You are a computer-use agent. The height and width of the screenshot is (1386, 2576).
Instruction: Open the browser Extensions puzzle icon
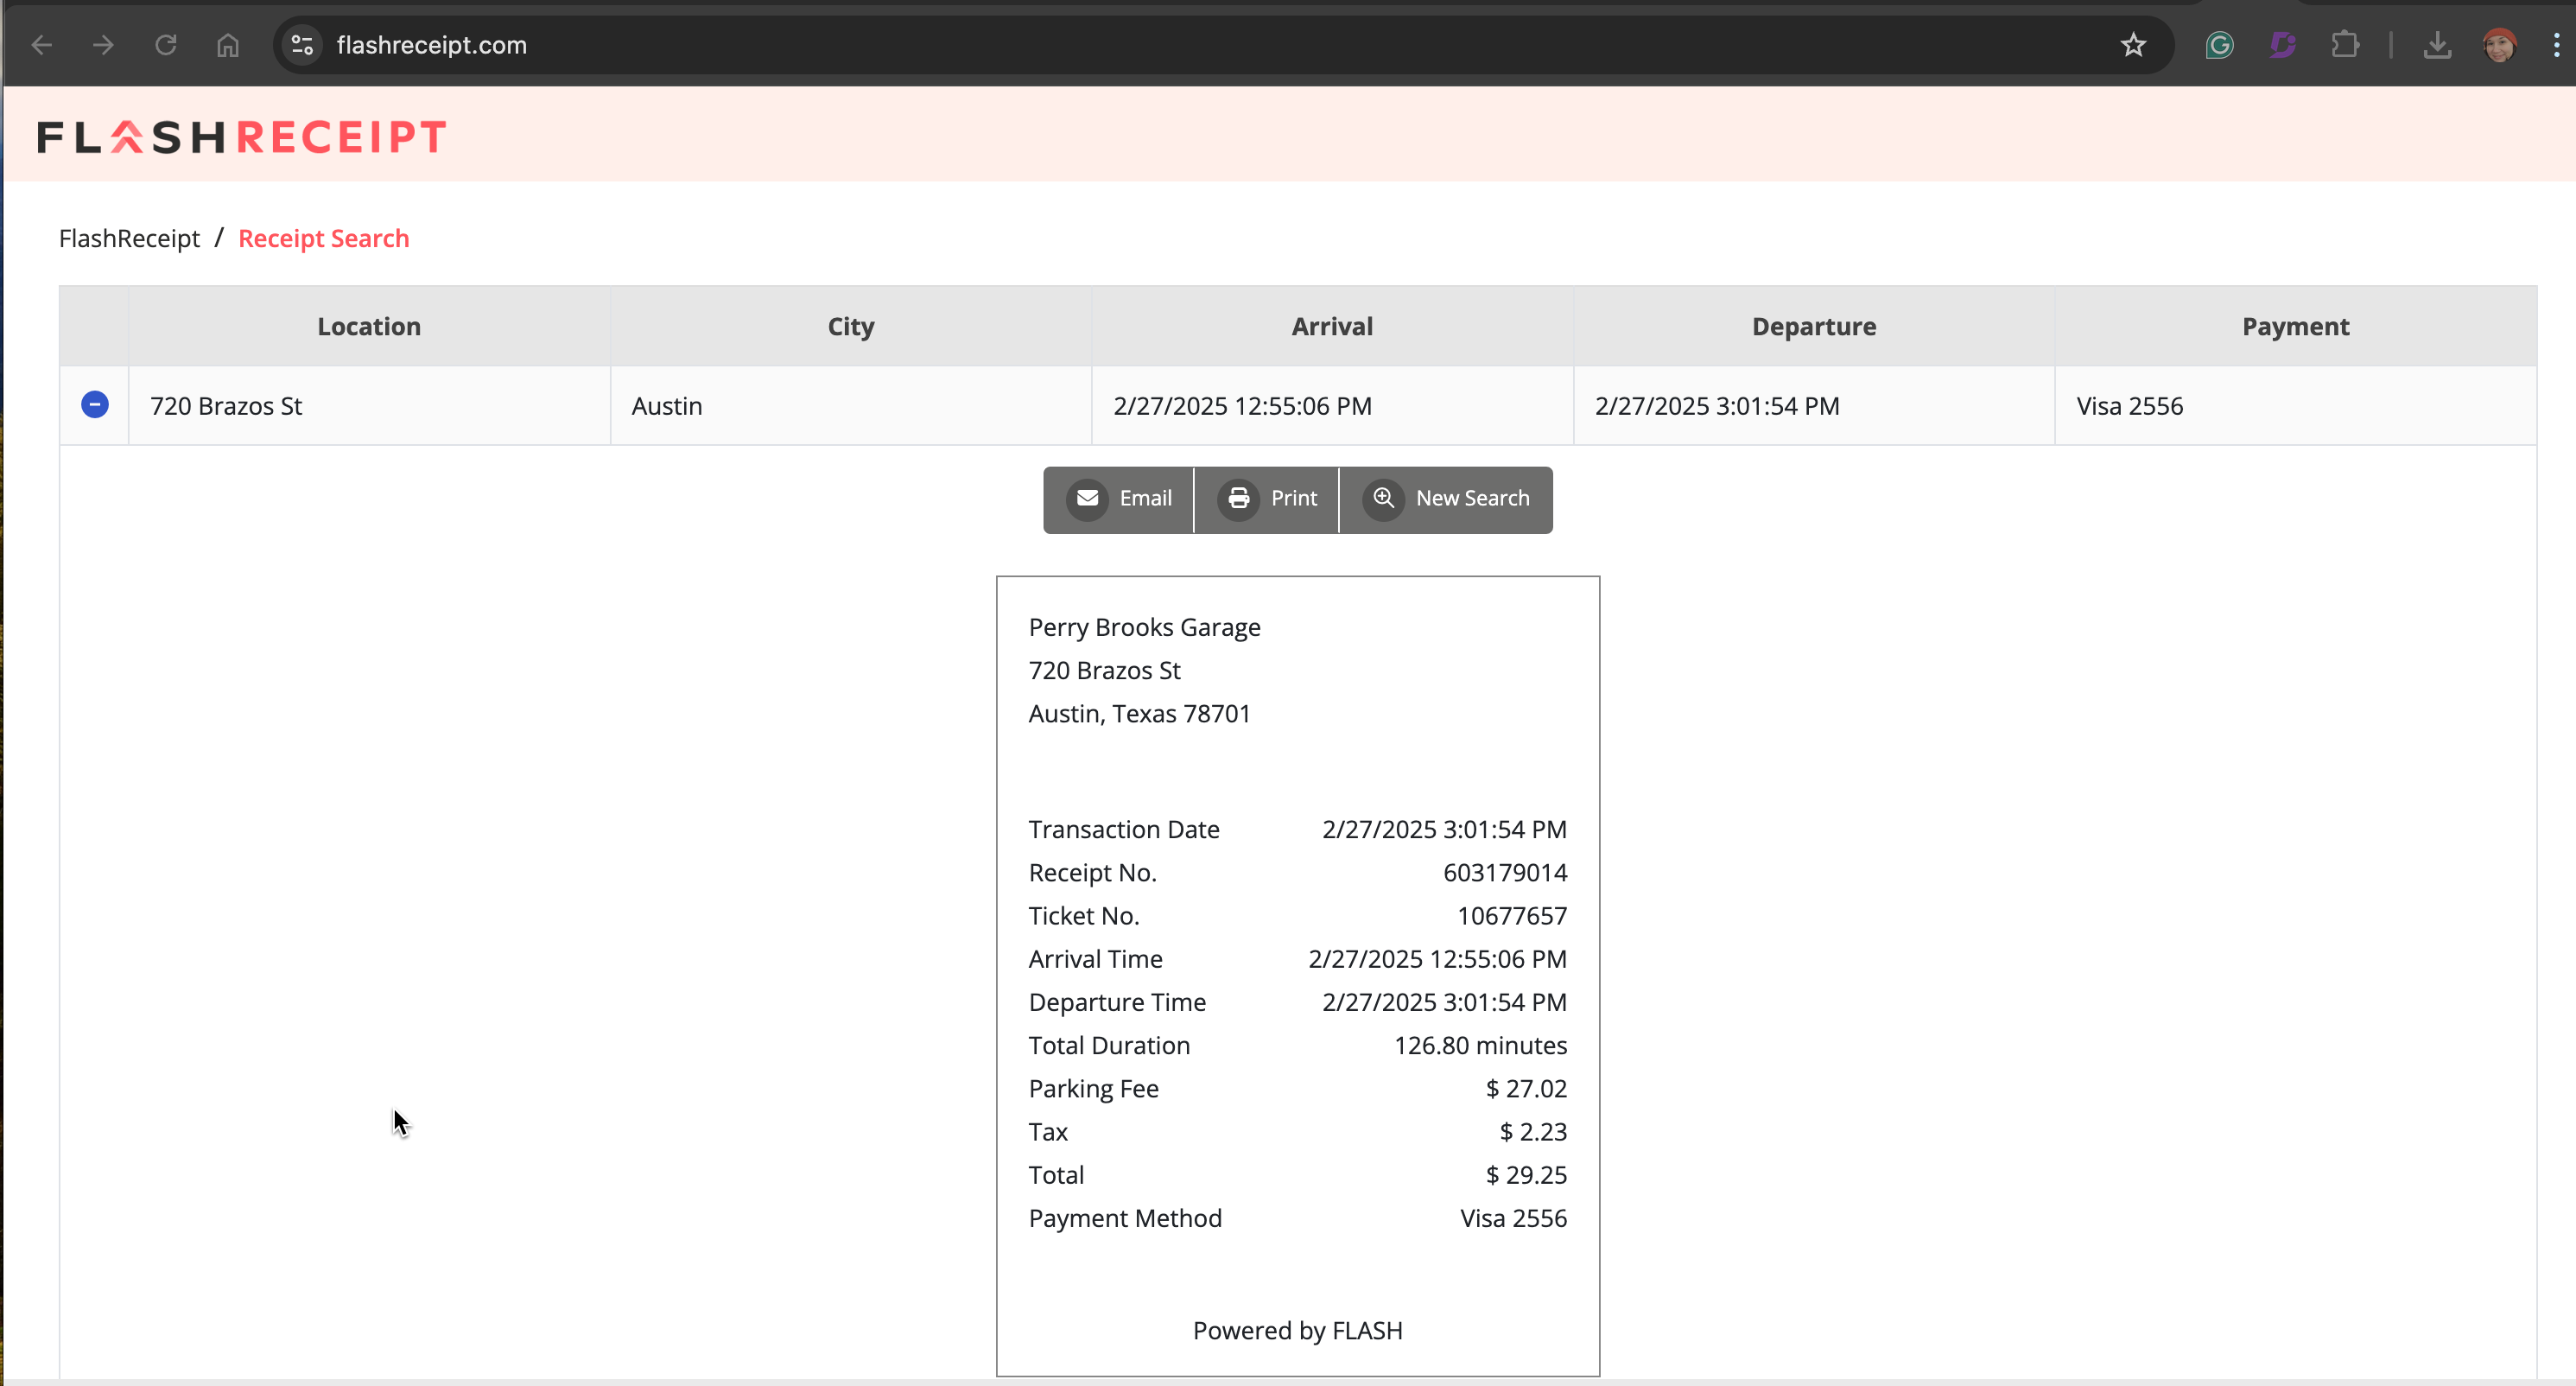[2344, 45]
